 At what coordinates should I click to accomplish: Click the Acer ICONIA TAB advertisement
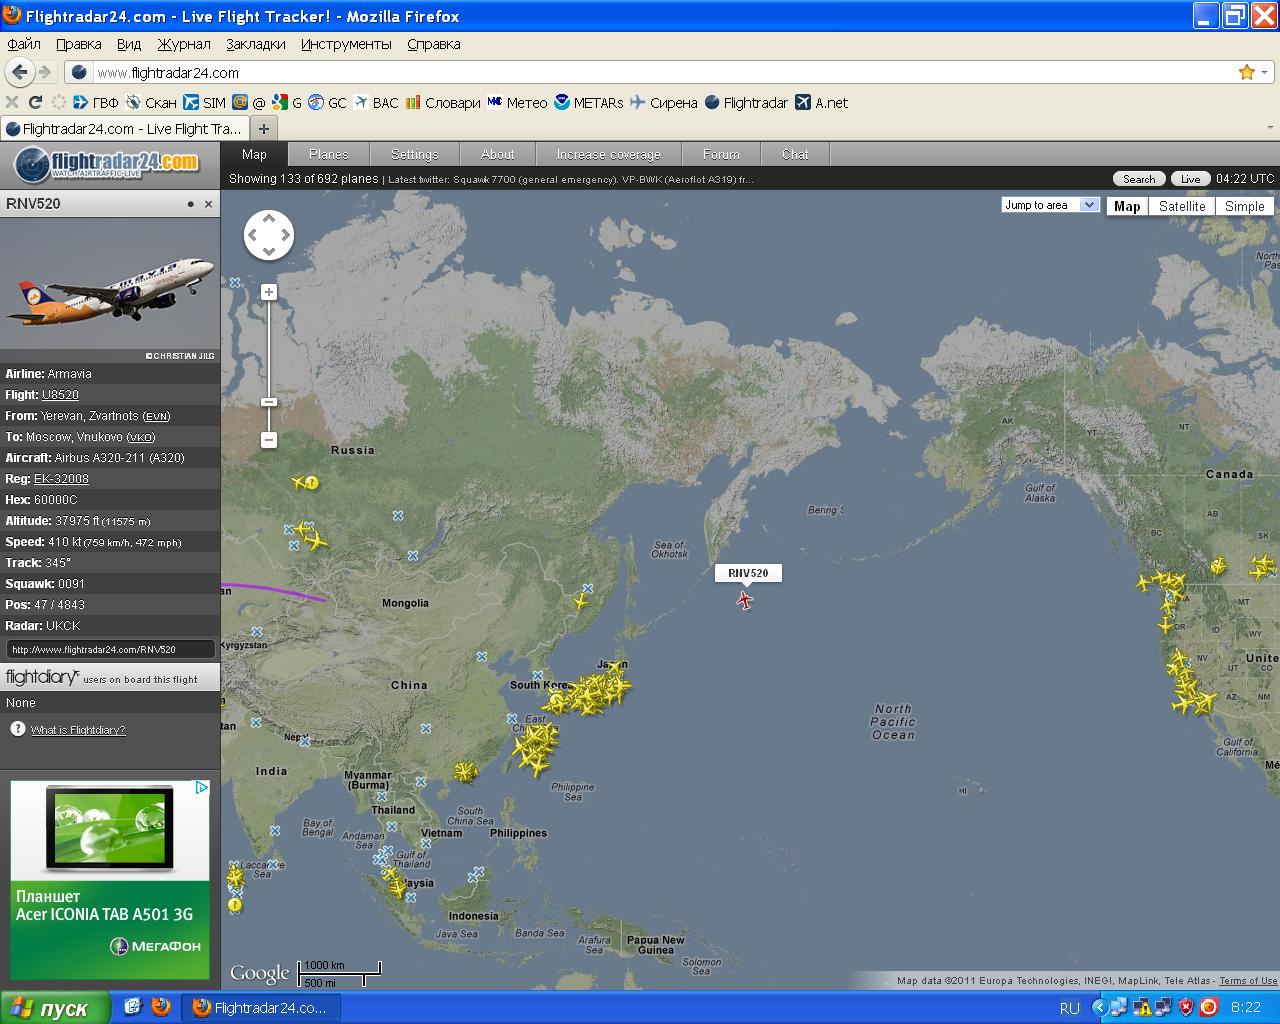(110, 880)
